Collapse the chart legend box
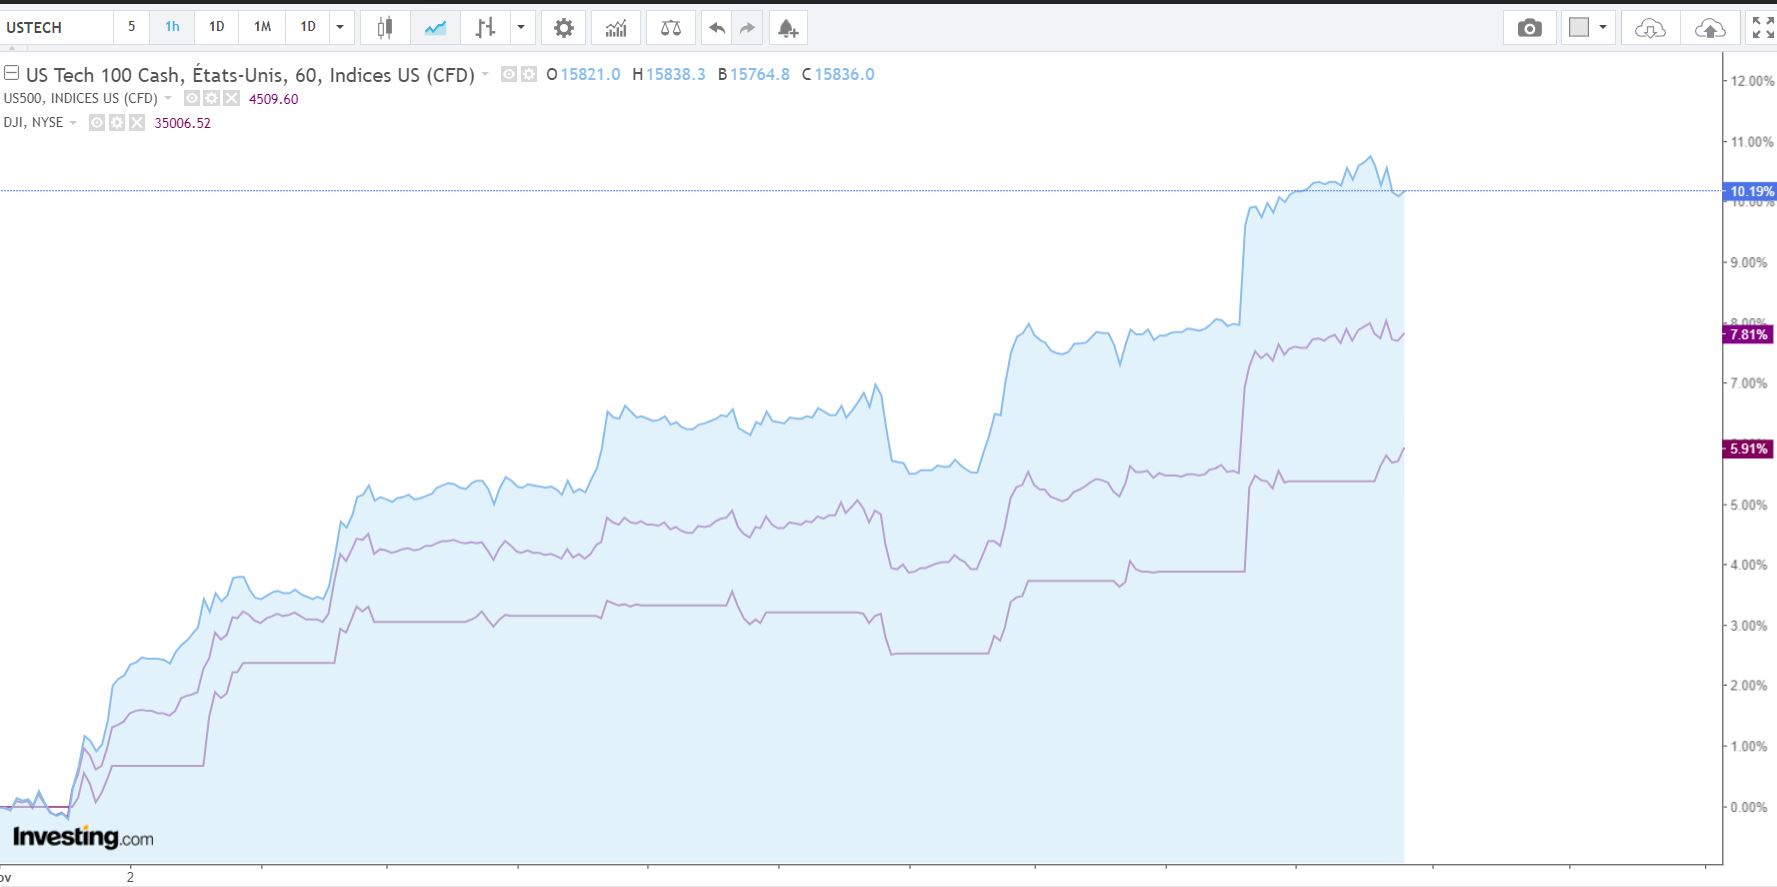 (12, 73)
